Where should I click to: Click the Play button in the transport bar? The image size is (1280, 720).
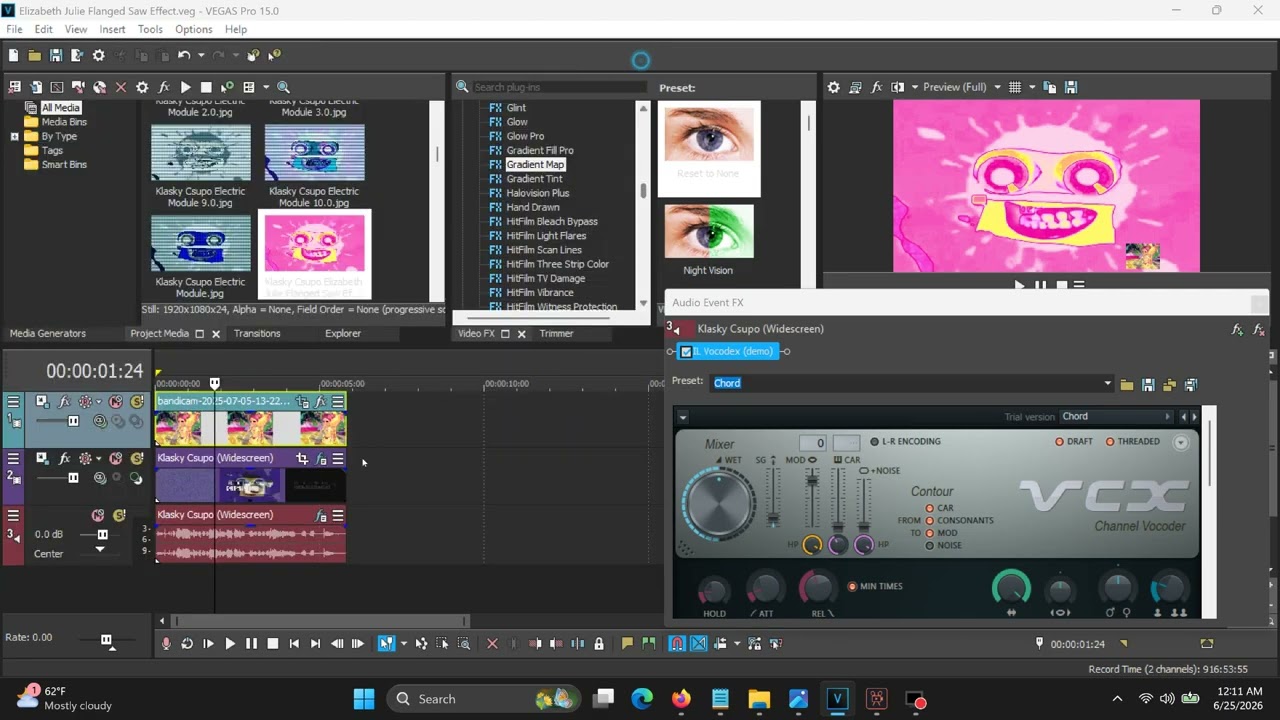pos(230,644)
